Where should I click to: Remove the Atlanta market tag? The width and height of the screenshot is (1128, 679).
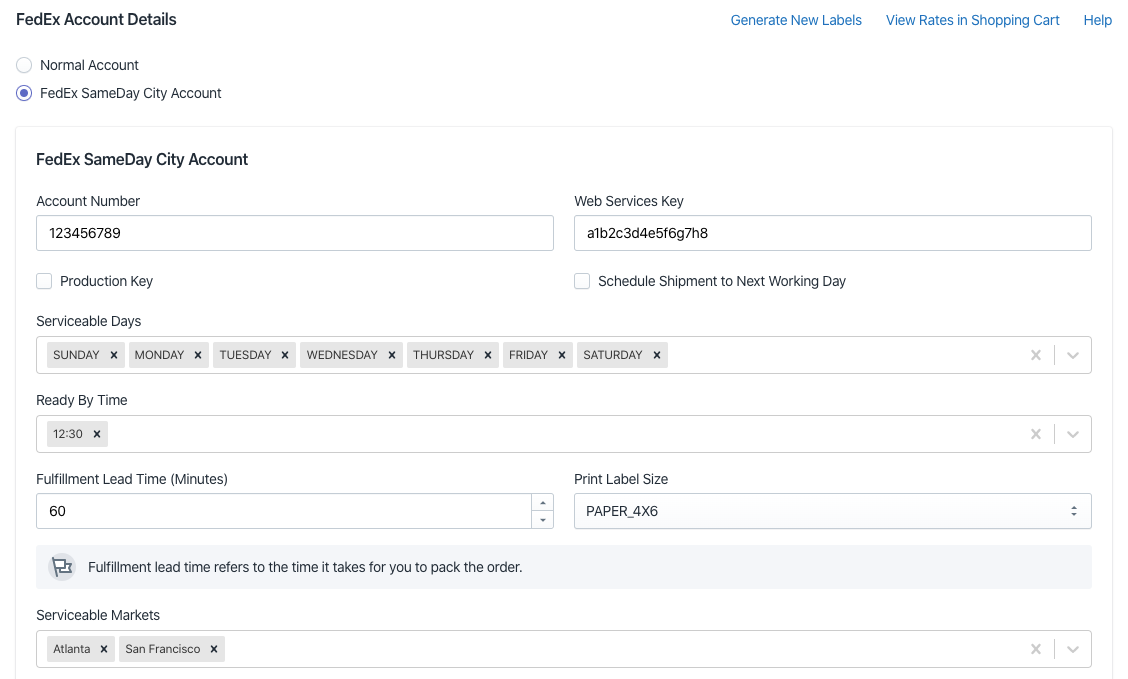[104, 649]
